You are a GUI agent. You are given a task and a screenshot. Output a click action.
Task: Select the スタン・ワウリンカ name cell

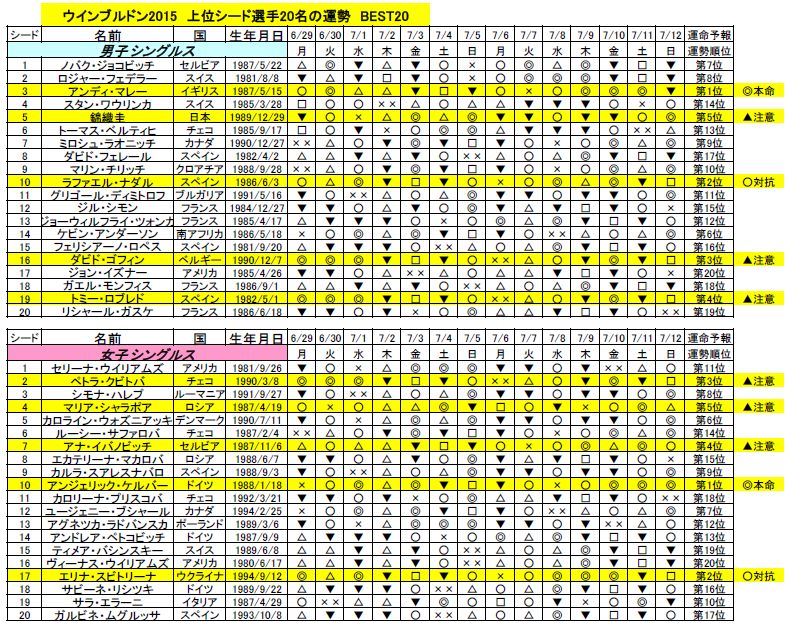click(108, 104)
